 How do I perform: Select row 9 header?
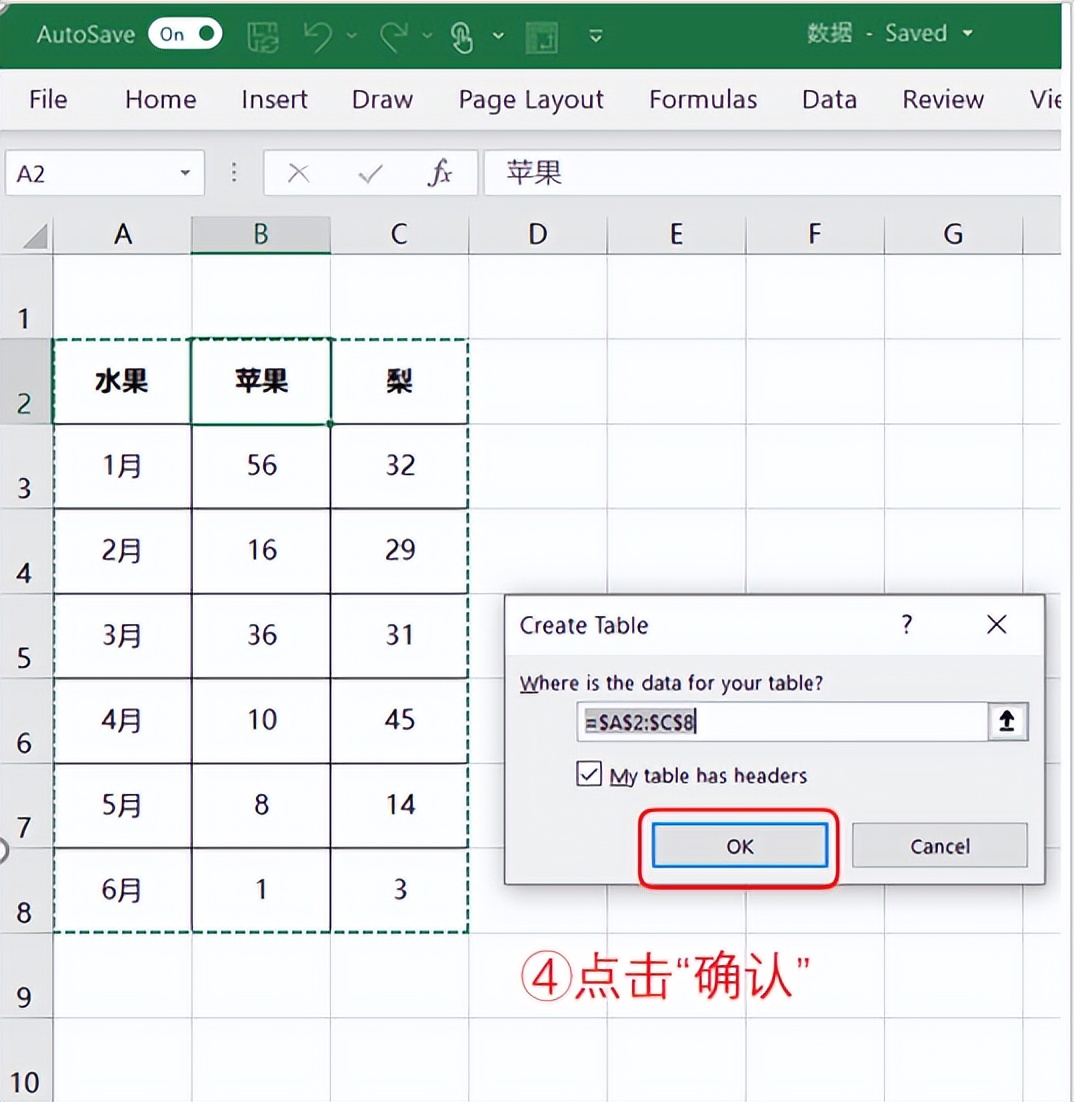26,975
